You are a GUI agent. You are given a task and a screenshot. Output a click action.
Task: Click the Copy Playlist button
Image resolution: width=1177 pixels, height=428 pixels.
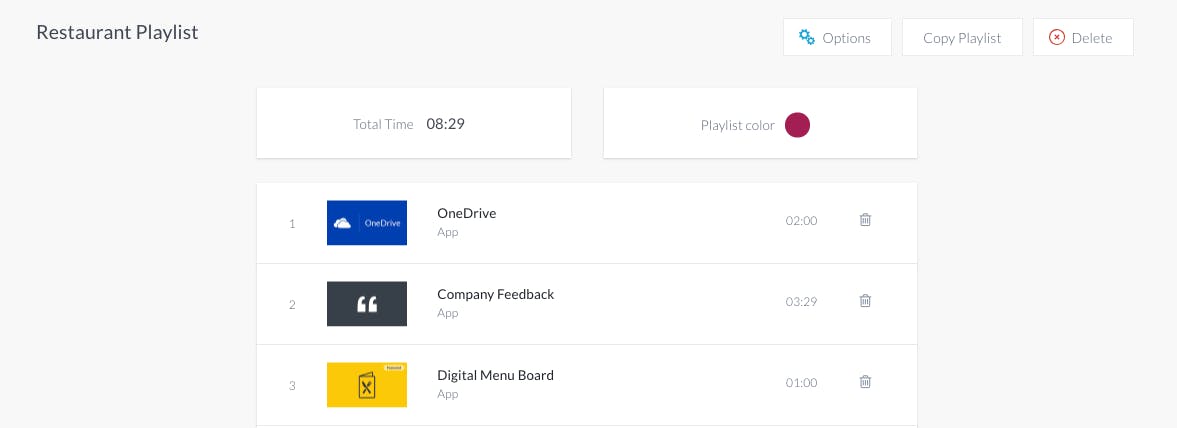tap(962, 38)
